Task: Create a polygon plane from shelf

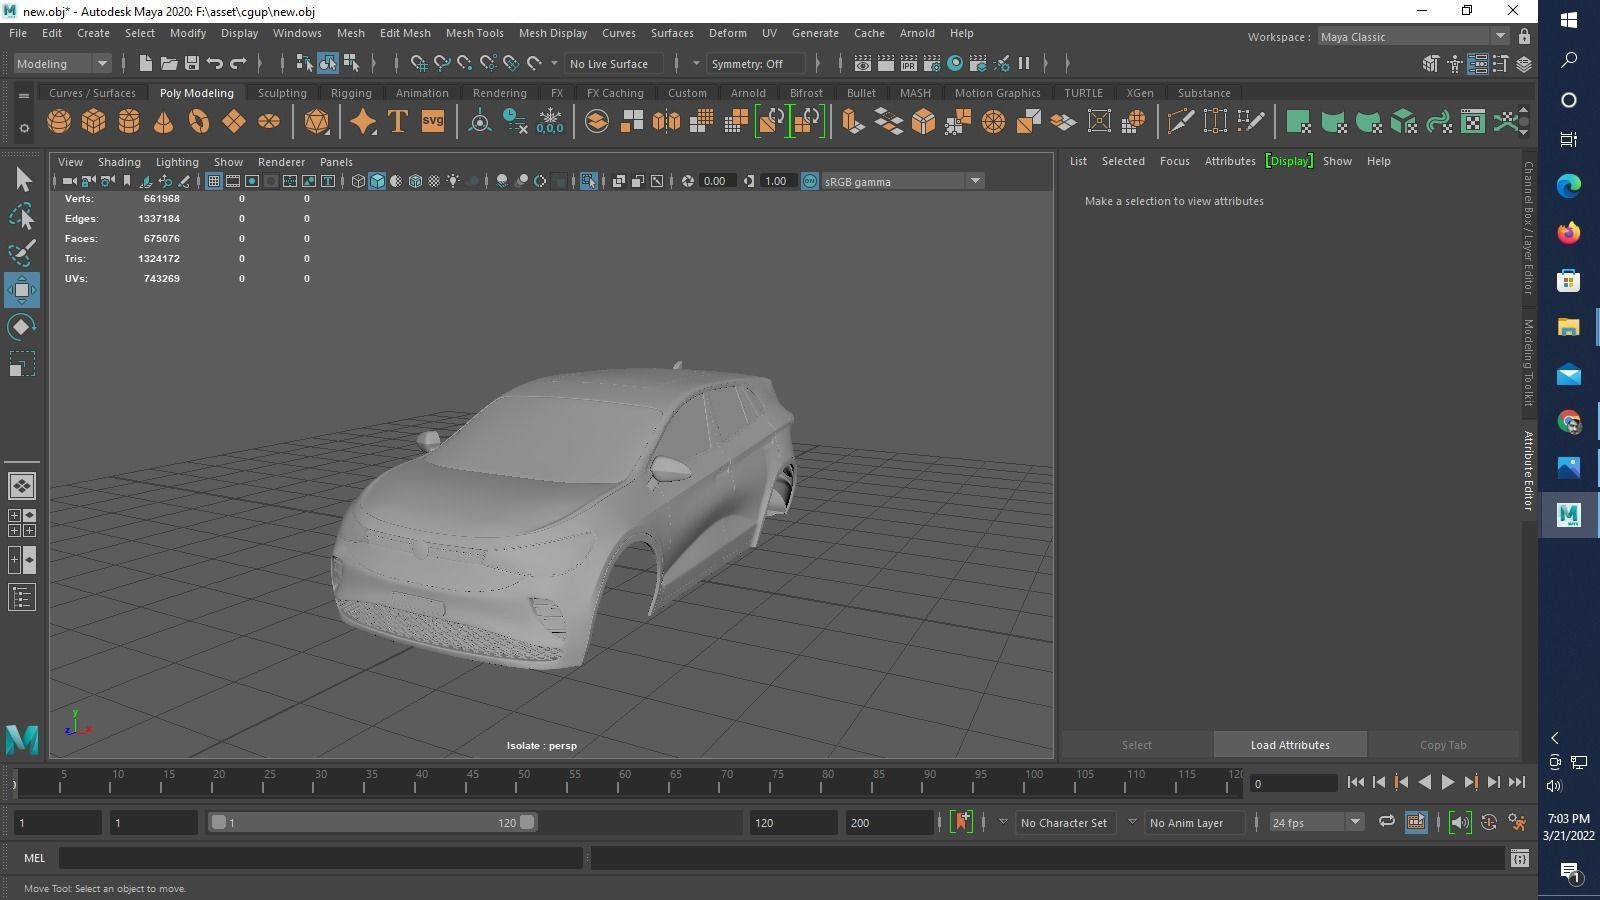Action: point(234,122)
